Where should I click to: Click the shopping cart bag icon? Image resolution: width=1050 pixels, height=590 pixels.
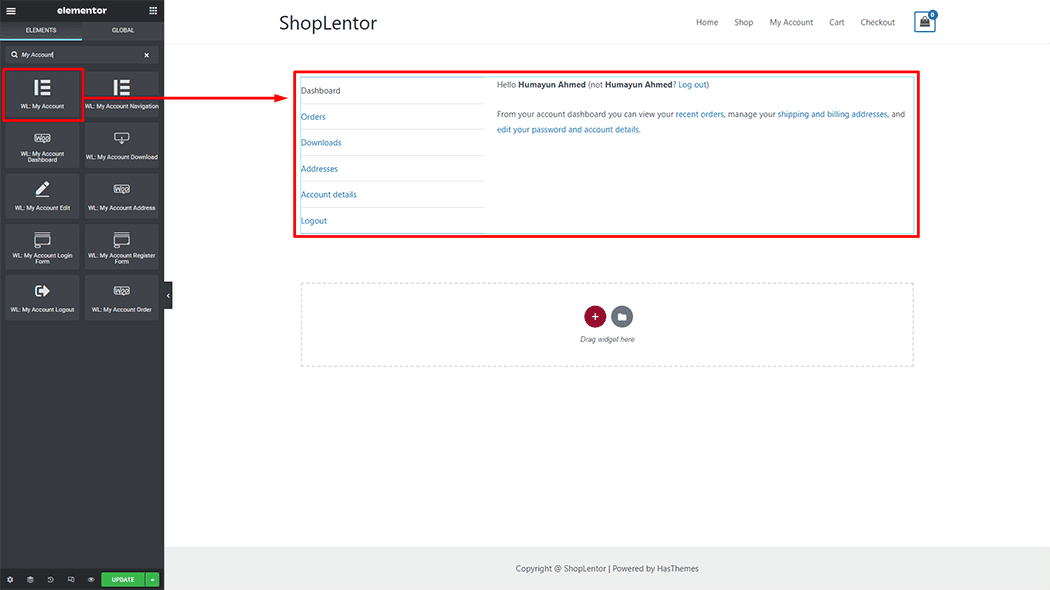(x=924, y=22)
